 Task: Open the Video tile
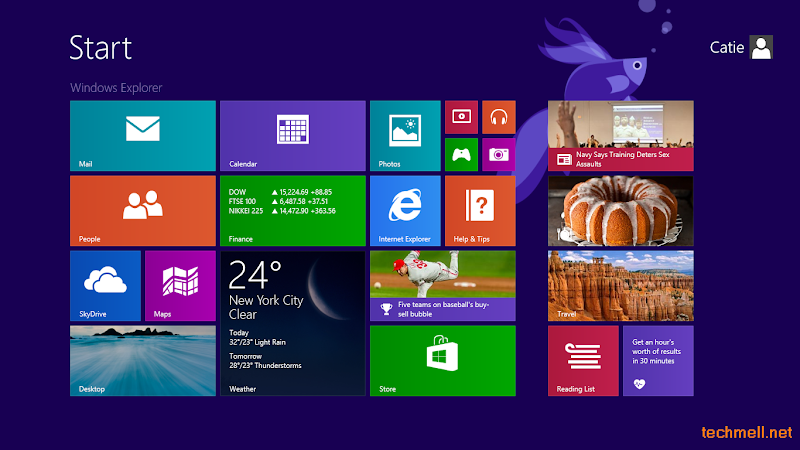coord(461,117)
